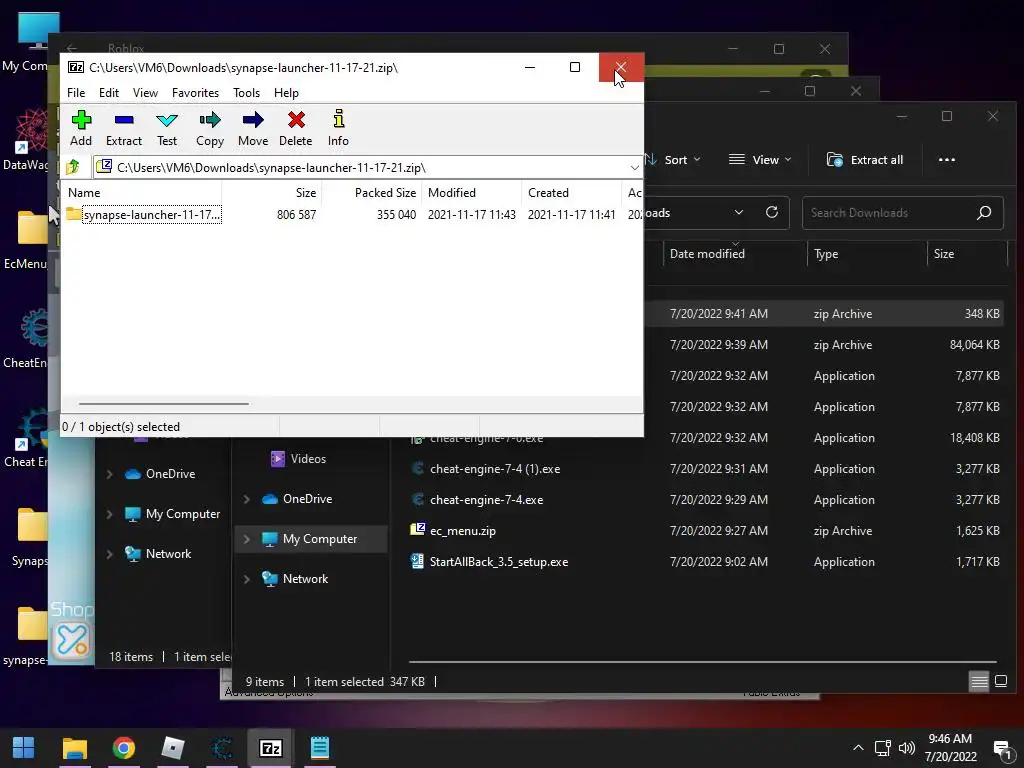Open the Info tool in 7-Zip

coord(338,128)
